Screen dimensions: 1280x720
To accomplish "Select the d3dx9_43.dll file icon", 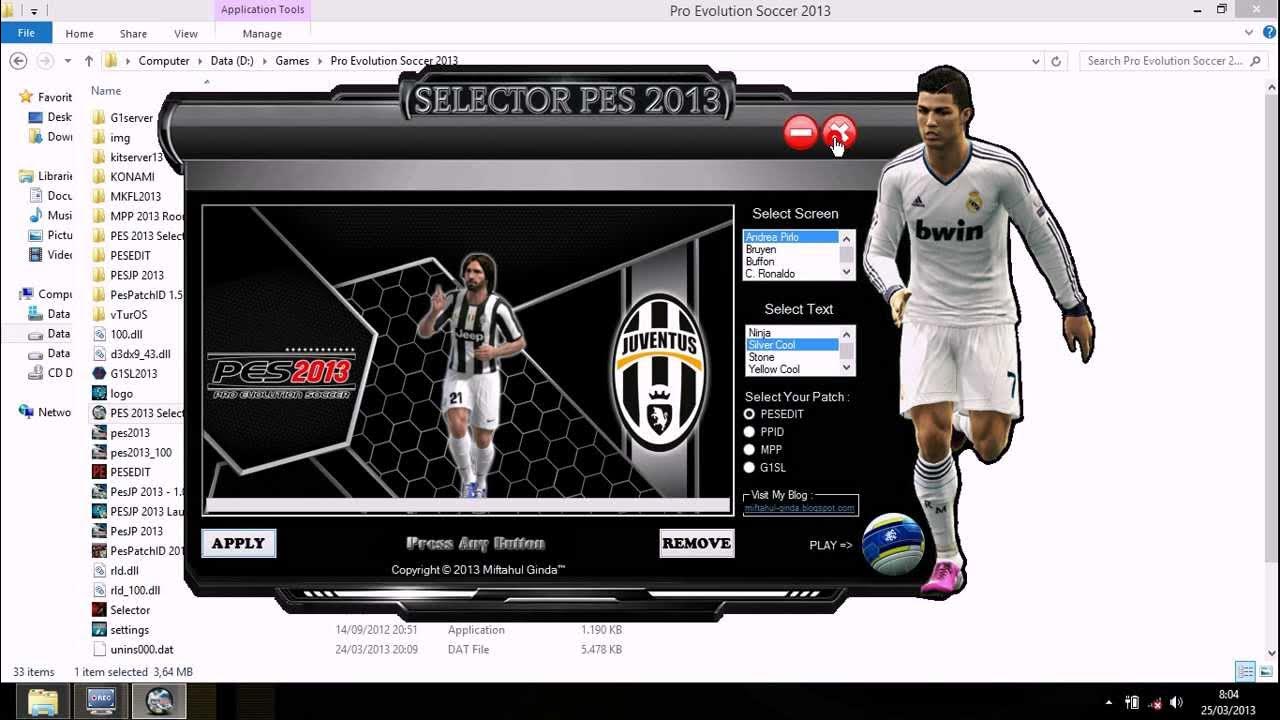I will click(99, 353).
